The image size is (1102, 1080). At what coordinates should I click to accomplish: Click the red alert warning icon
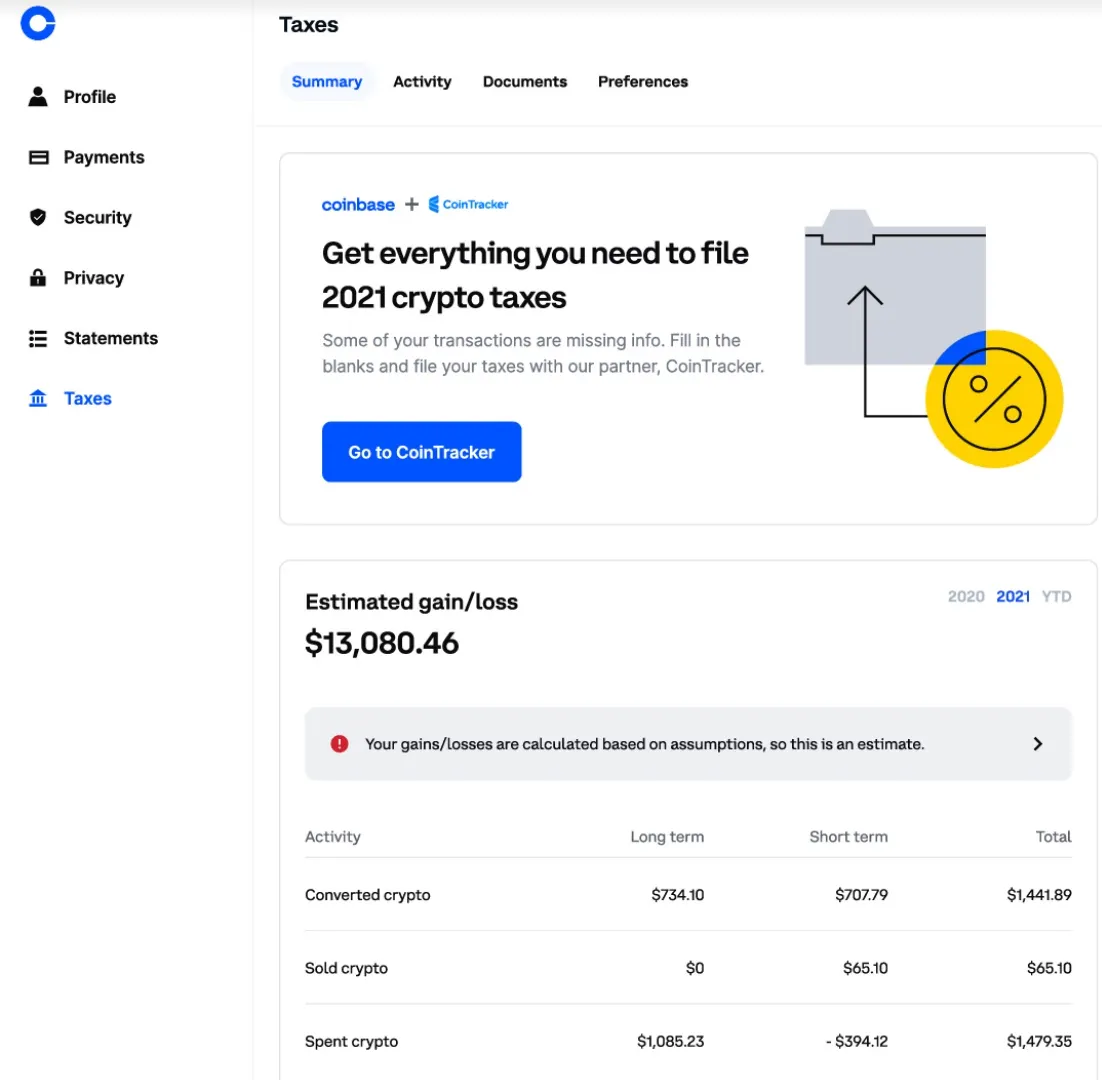pyautogui.click(x=339, y=744)
